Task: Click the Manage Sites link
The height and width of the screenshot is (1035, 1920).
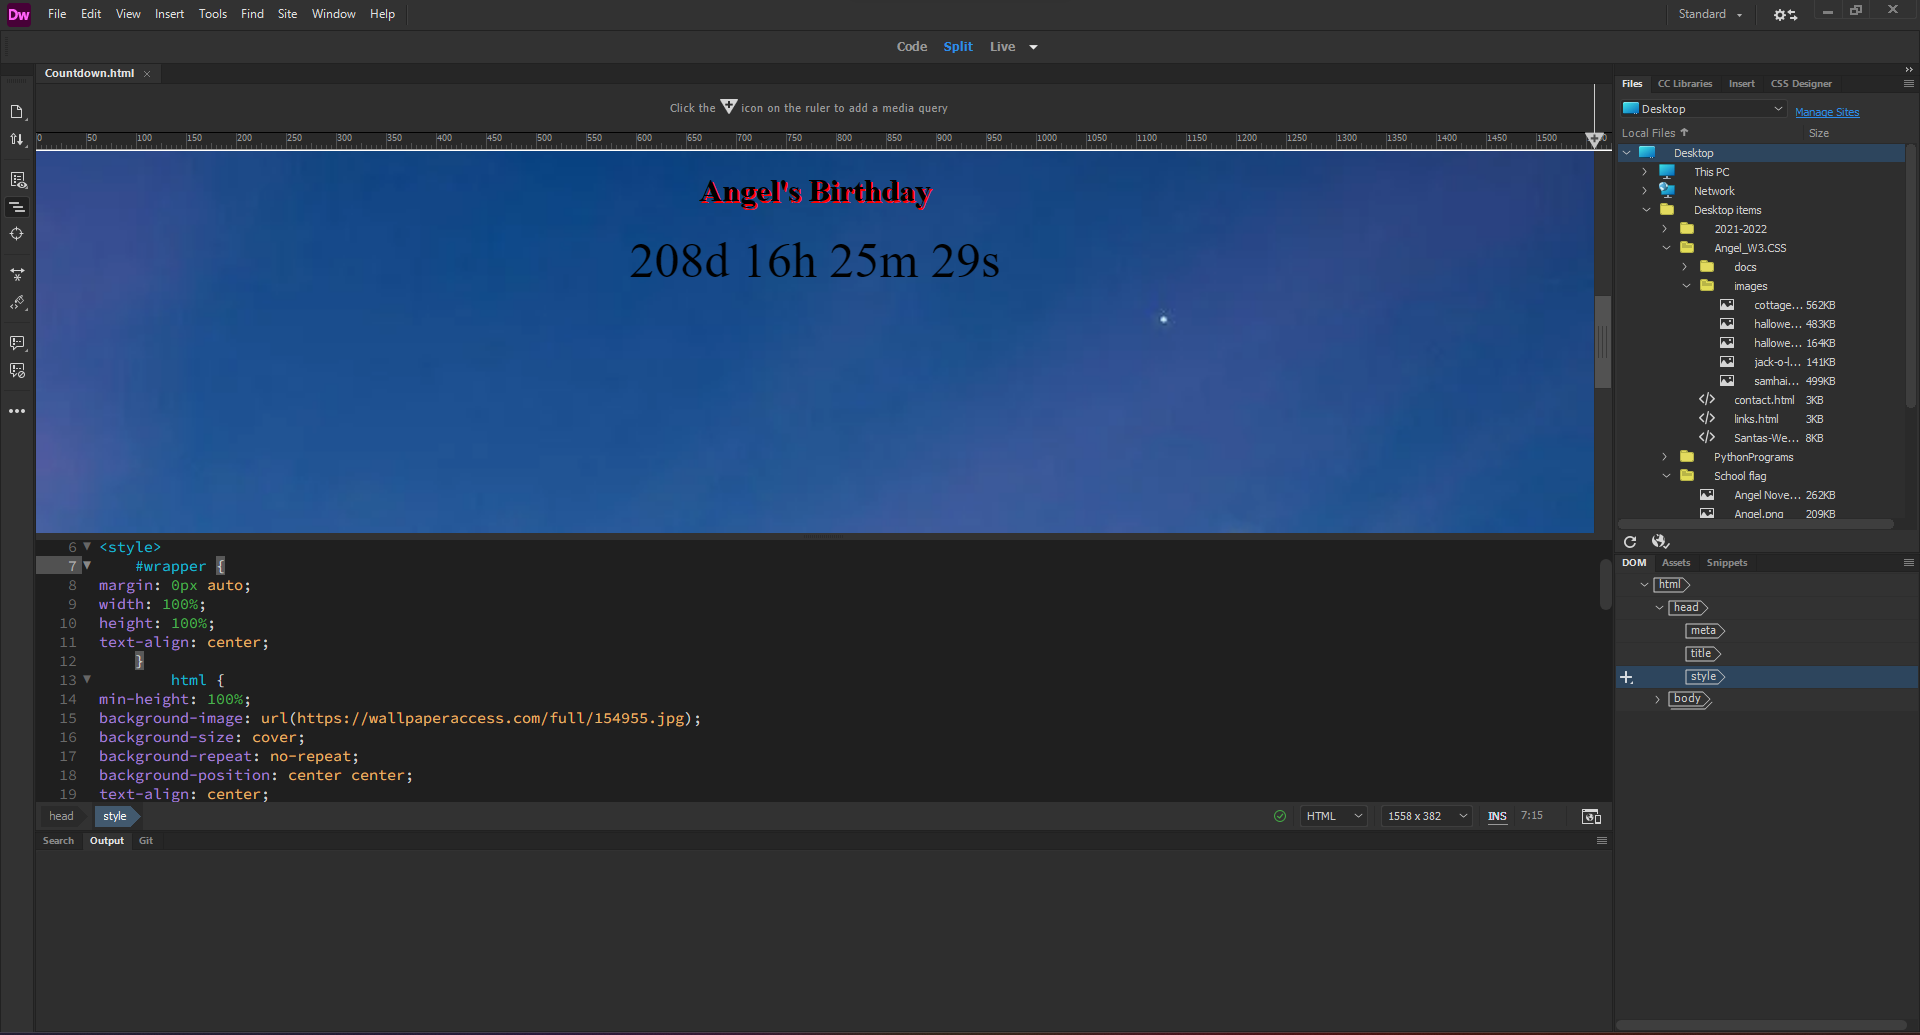Action: click(x=1827, y=112)
